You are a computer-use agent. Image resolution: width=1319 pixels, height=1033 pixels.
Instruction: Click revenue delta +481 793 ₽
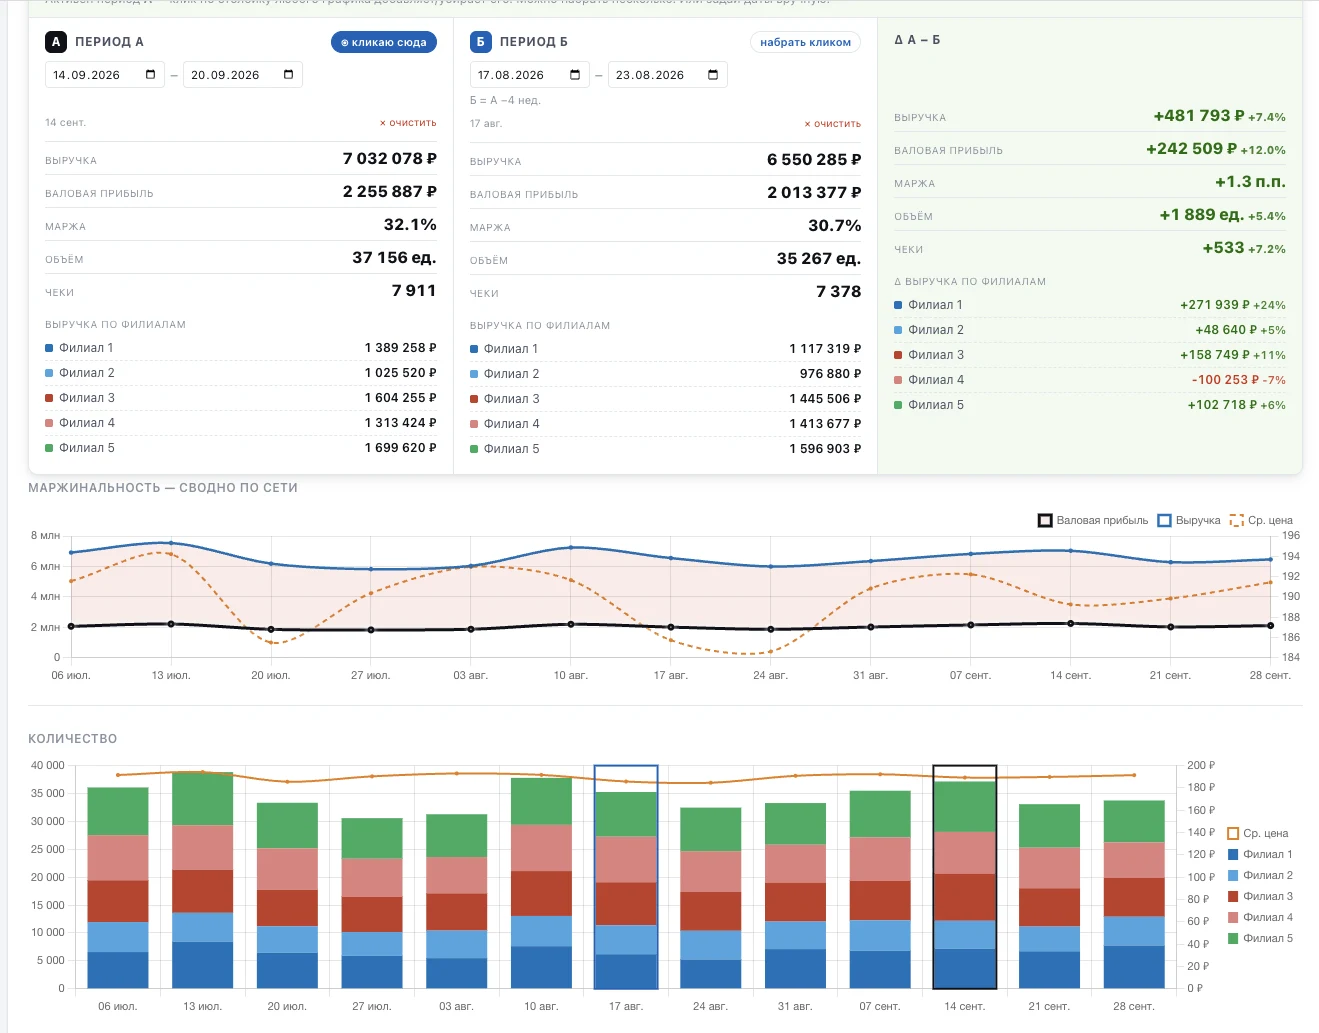1199,116
